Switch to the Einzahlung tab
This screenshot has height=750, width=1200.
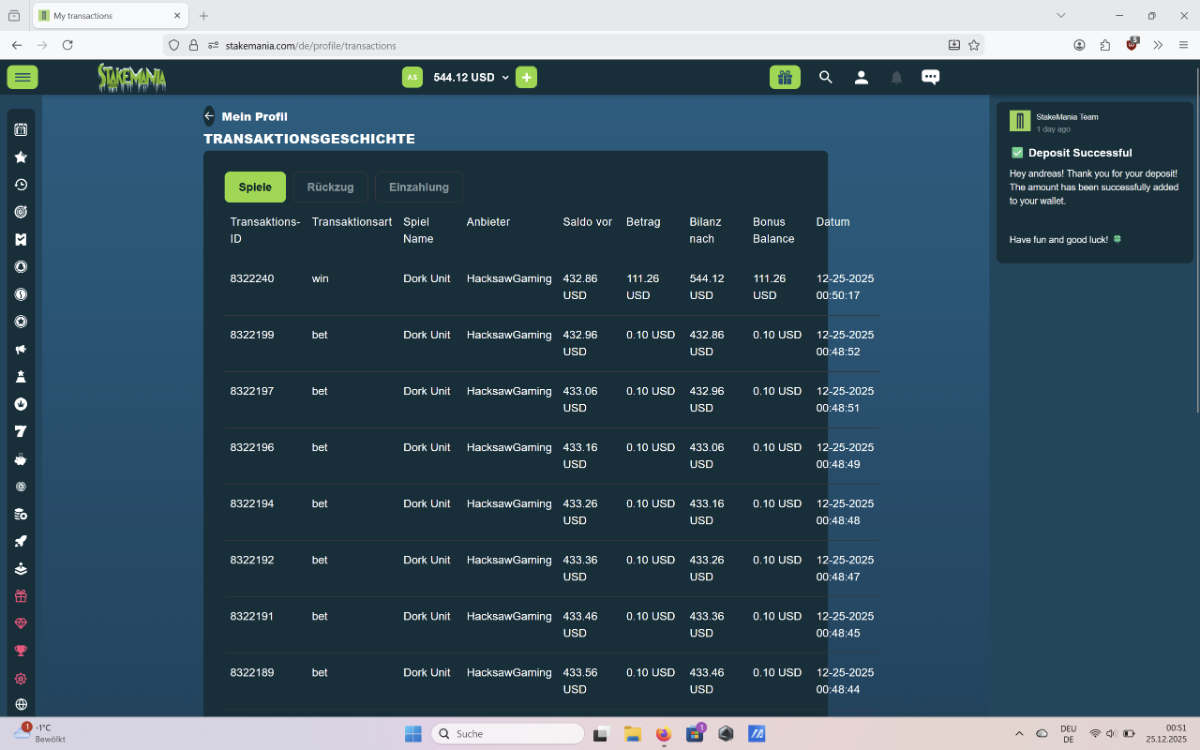tap(418, 187)
